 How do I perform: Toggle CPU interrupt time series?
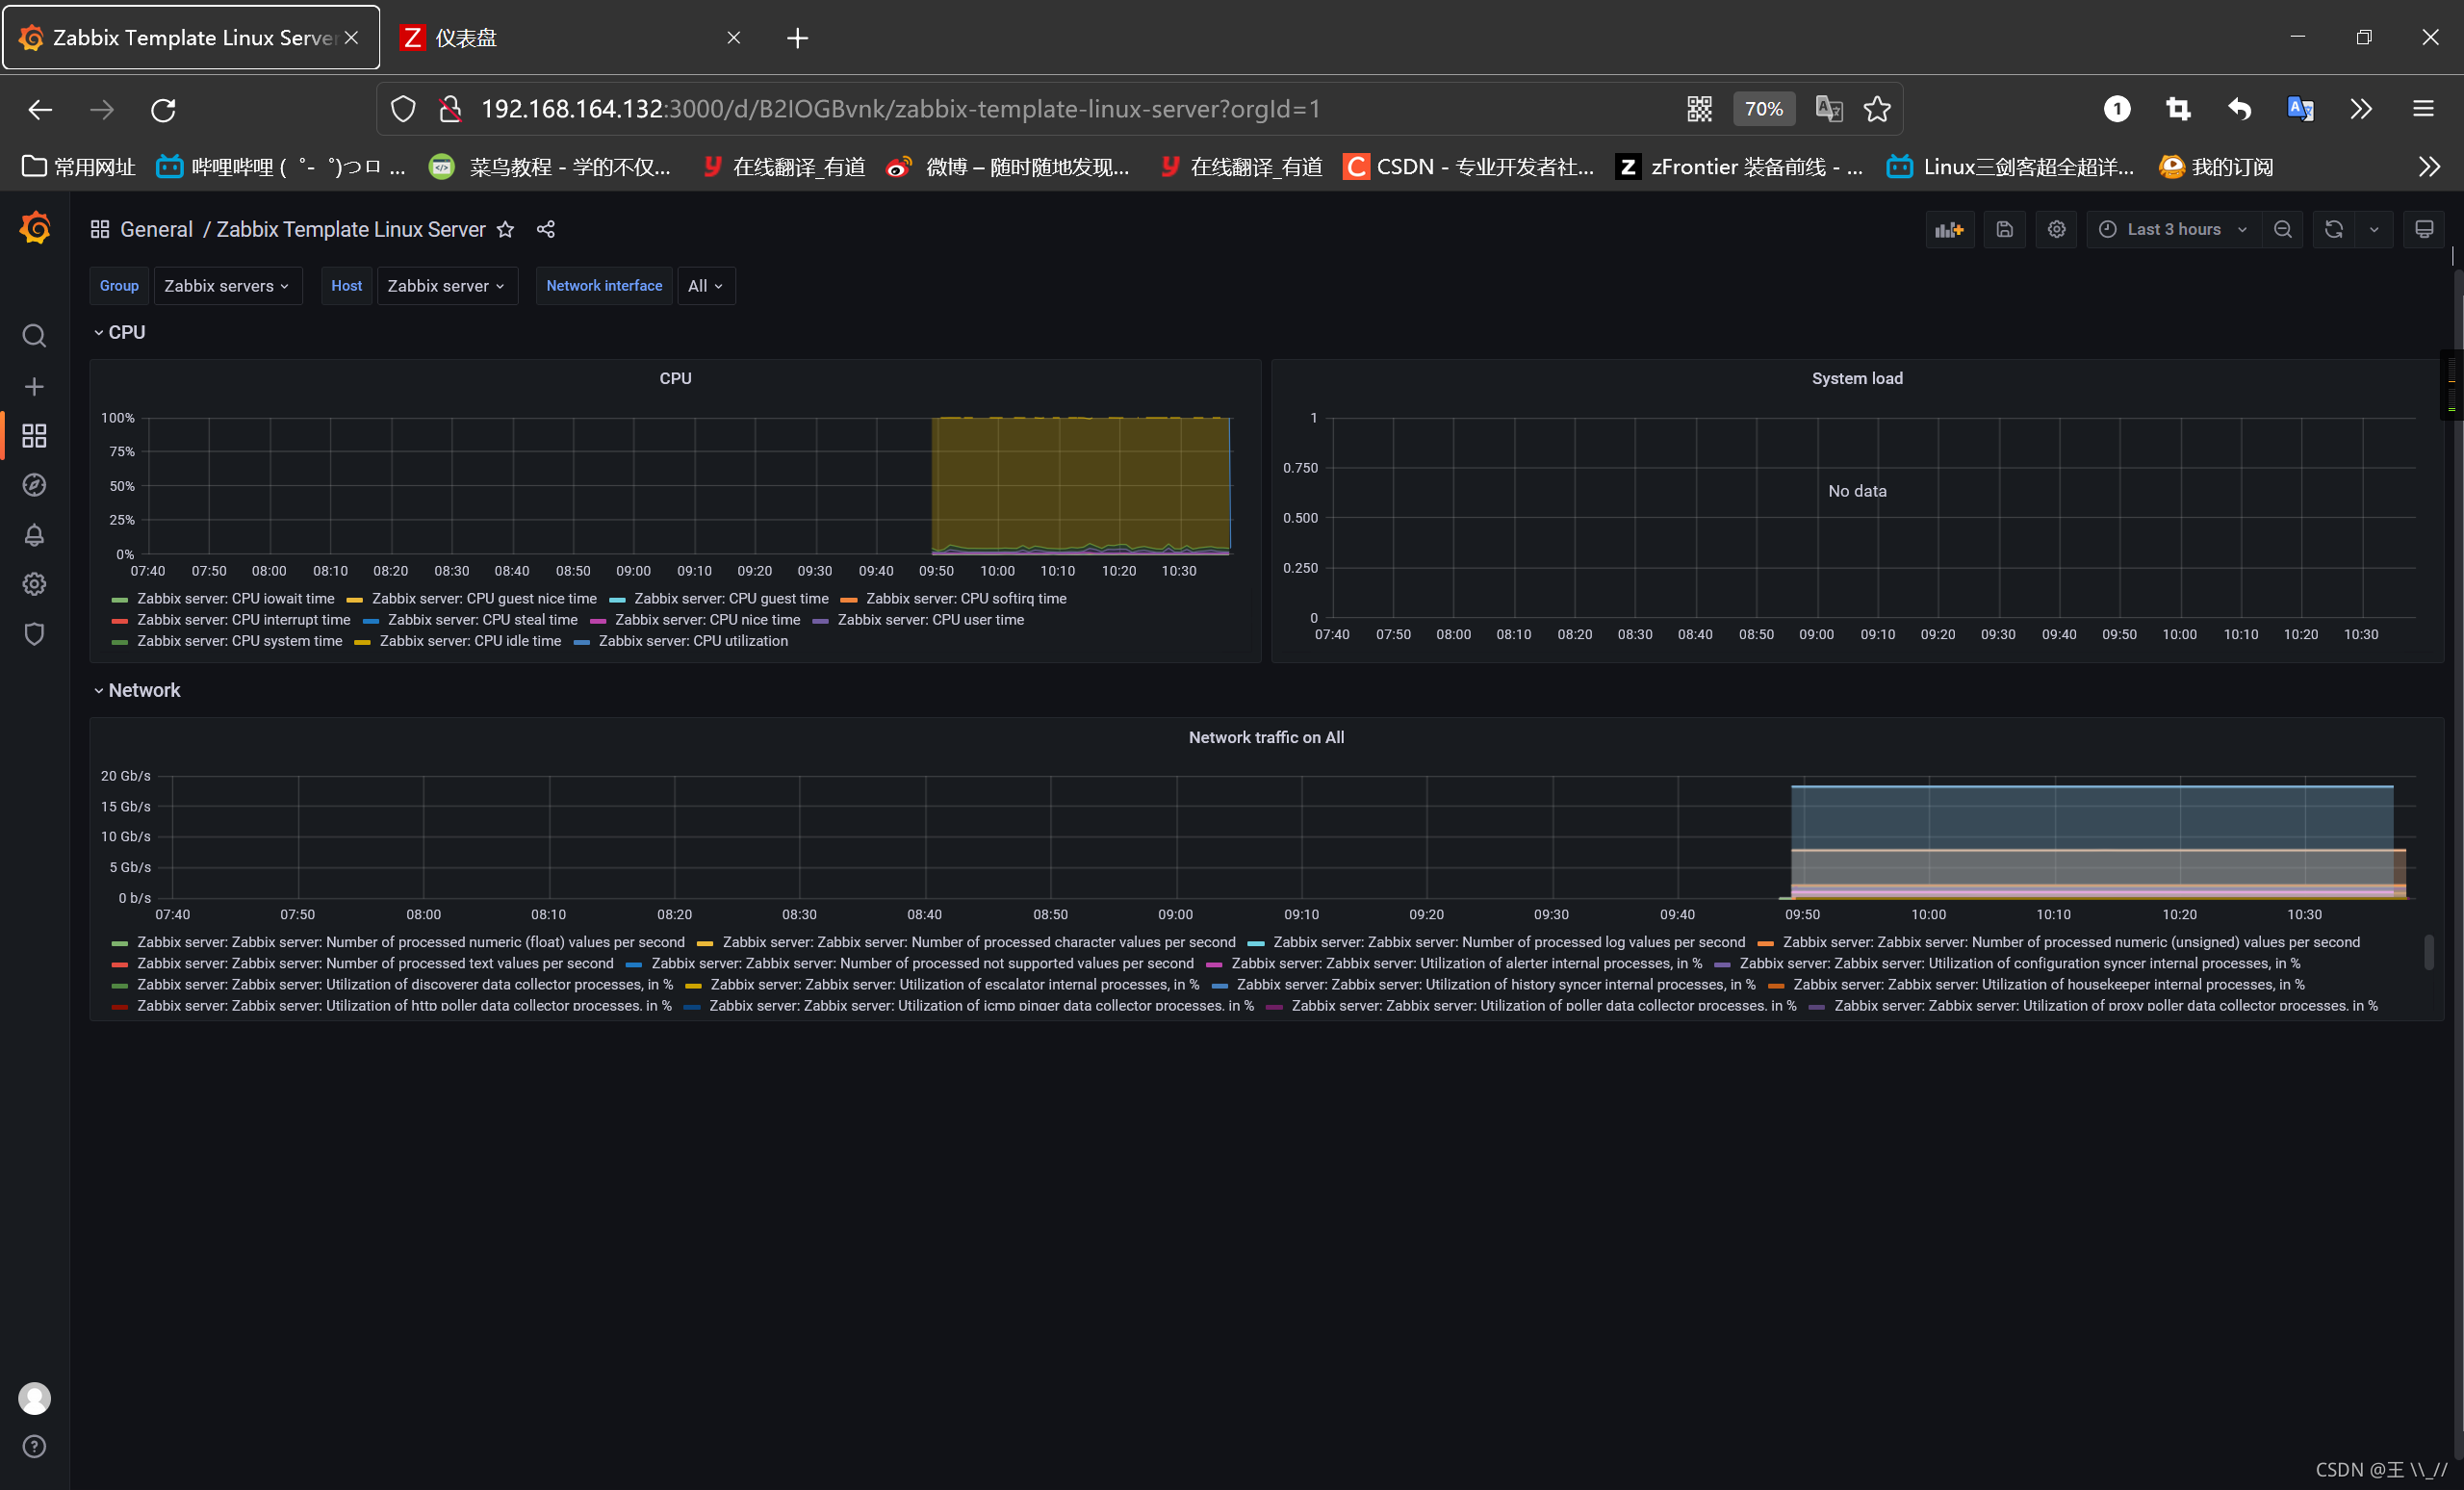[243, 619]
